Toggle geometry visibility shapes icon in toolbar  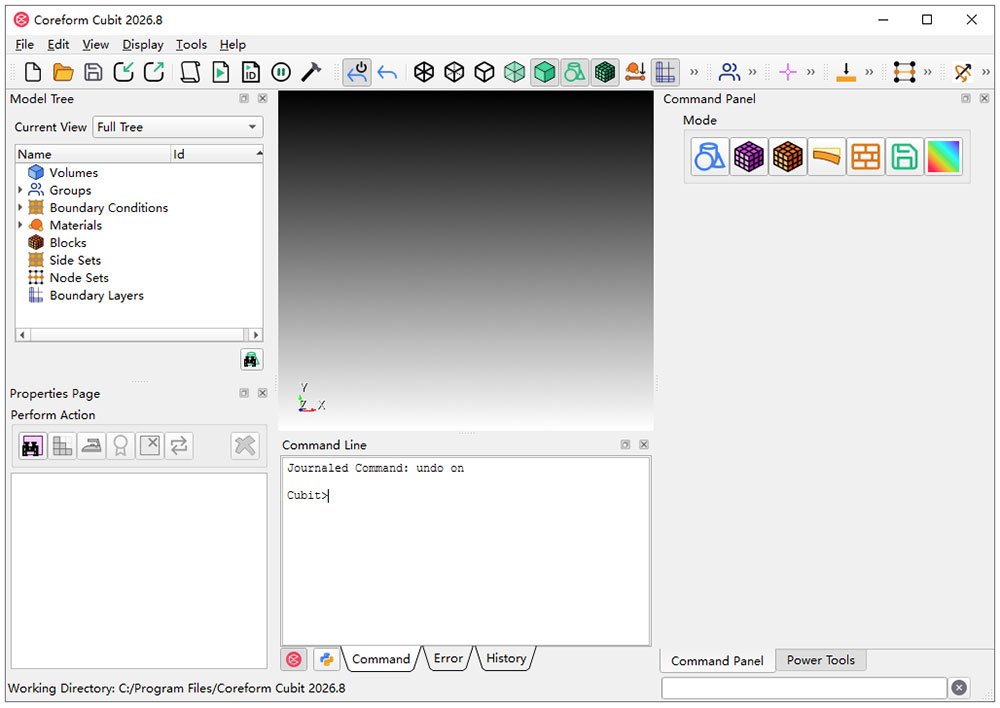coord(574,72)
